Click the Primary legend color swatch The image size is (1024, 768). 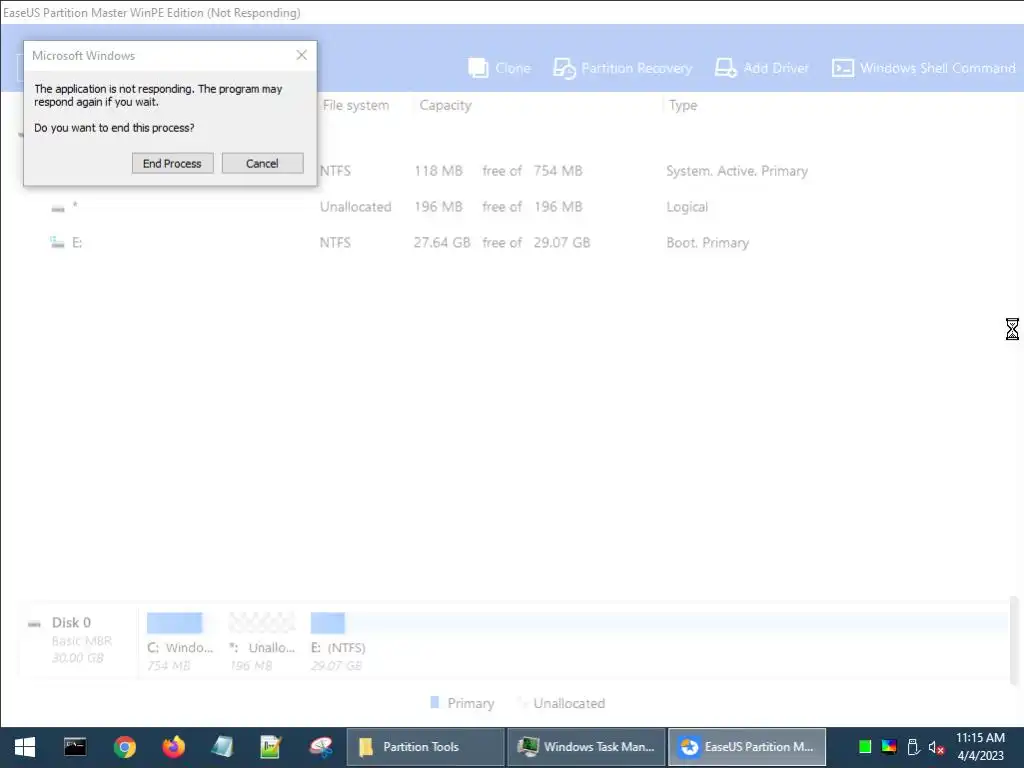click(434, 702)
